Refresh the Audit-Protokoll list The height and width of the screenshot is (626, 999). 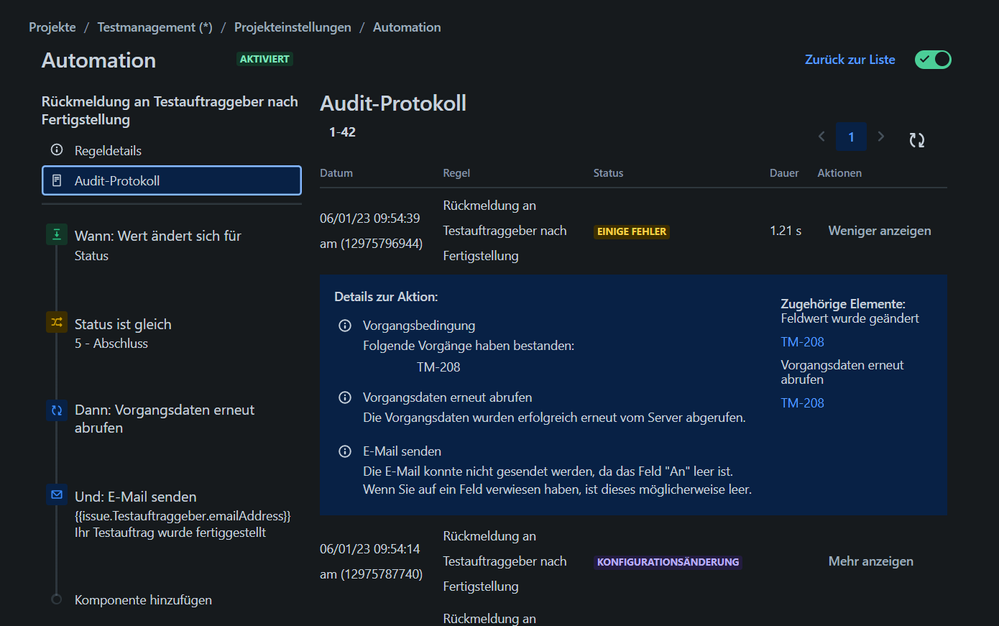click(x=916, y=140)
